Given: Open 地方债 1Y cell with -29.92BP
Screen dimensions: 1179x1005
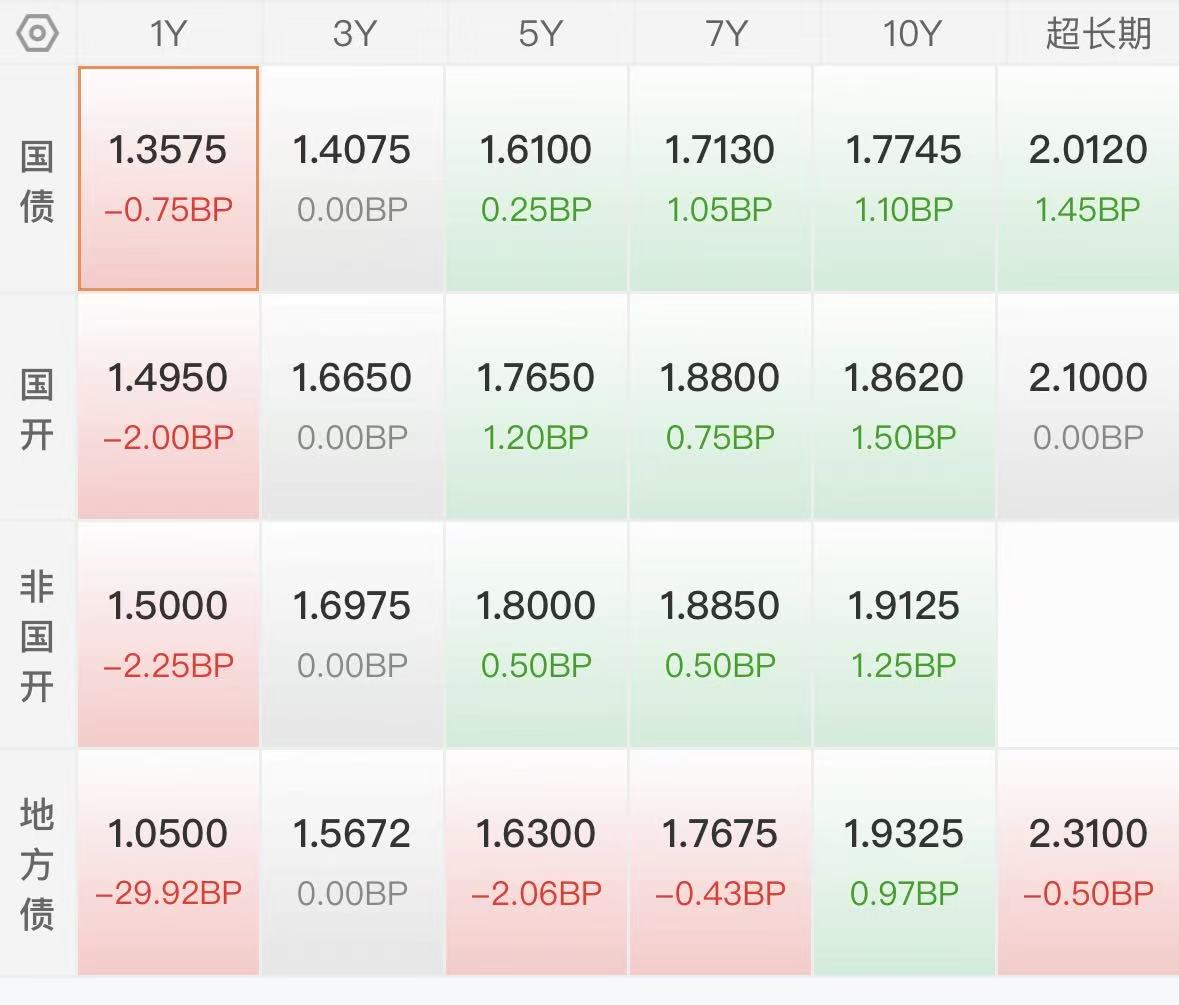Looking at the screenshot, I should (x=168, y=862).
